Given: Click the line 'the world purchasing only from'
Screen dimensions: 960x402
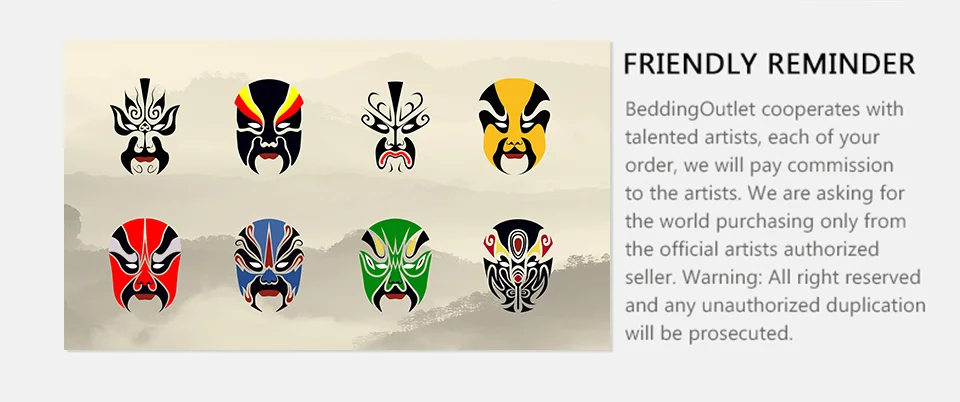Looking at the screenshot, I should tap(765, 221).
